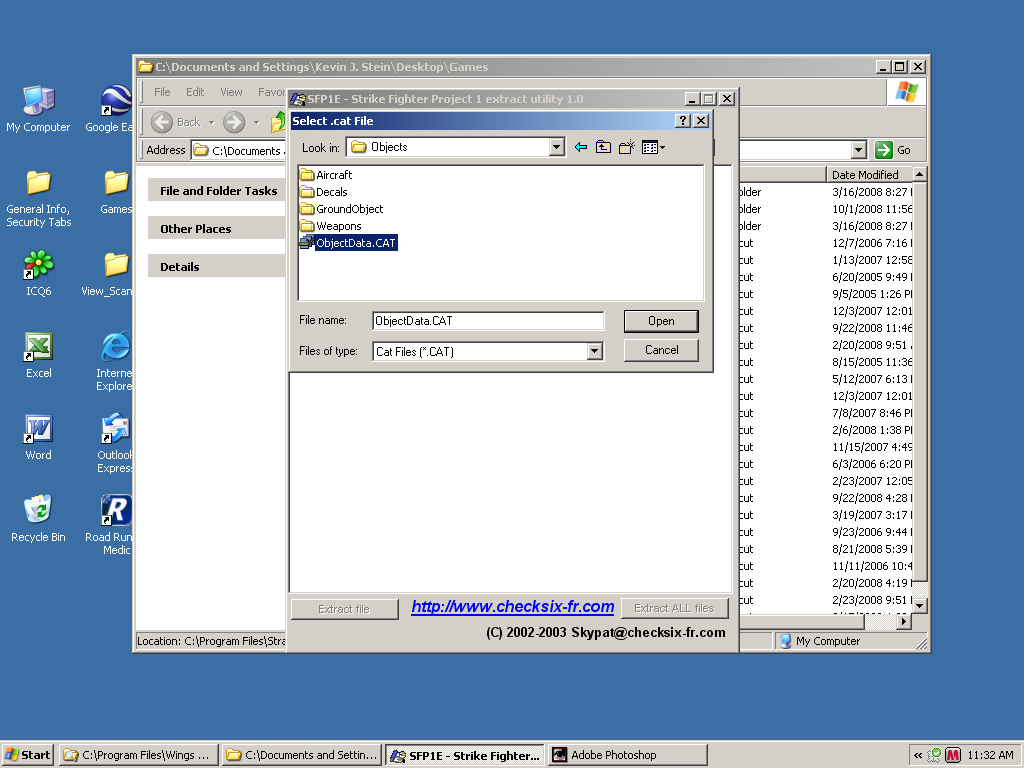
Task: Select the General Info, Security Tabs folder
Action: pyautogui.click(x=39, y=199)
